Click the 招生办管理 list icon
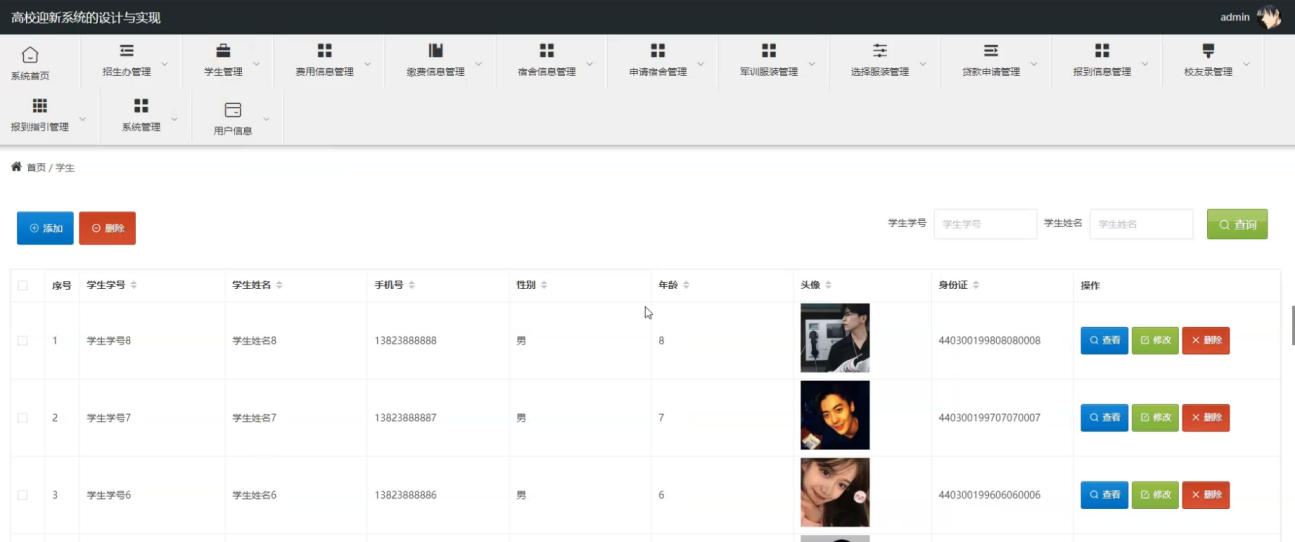The image size is (1295, 542). tap(126, 50)
